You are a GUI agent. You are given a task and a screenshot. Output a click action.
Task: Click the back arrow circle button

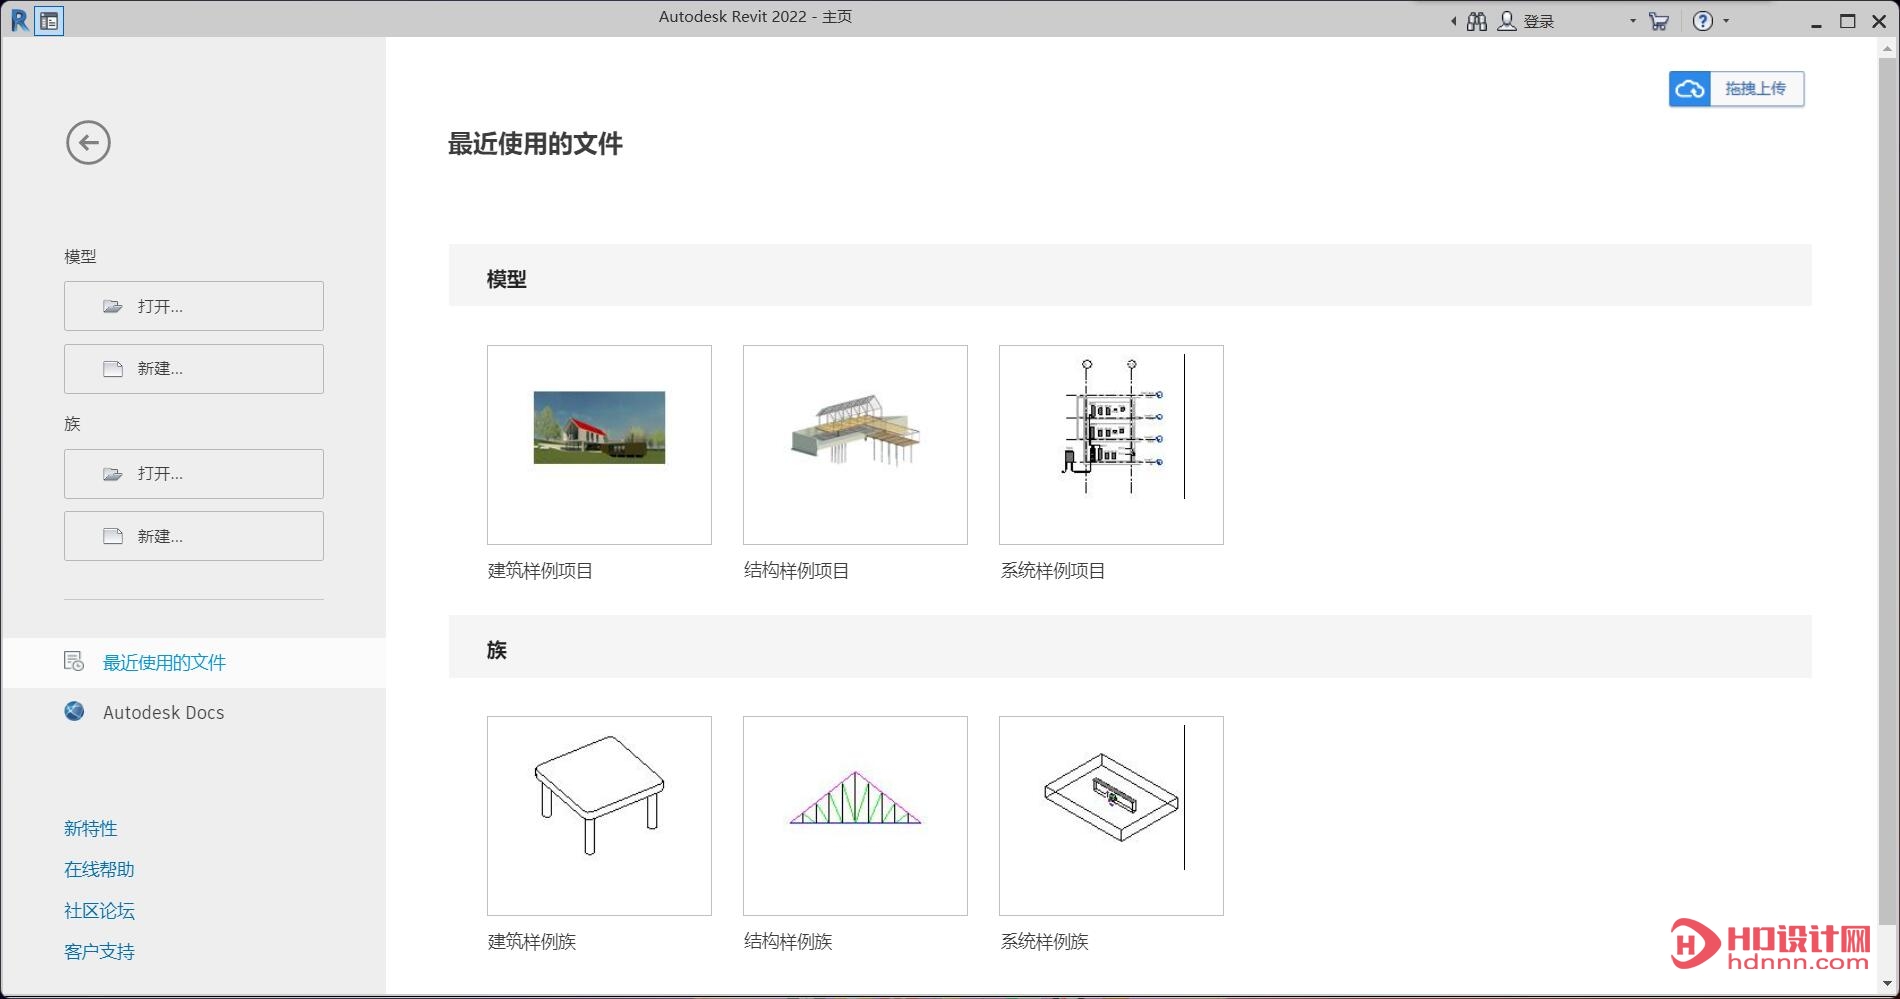88,143
